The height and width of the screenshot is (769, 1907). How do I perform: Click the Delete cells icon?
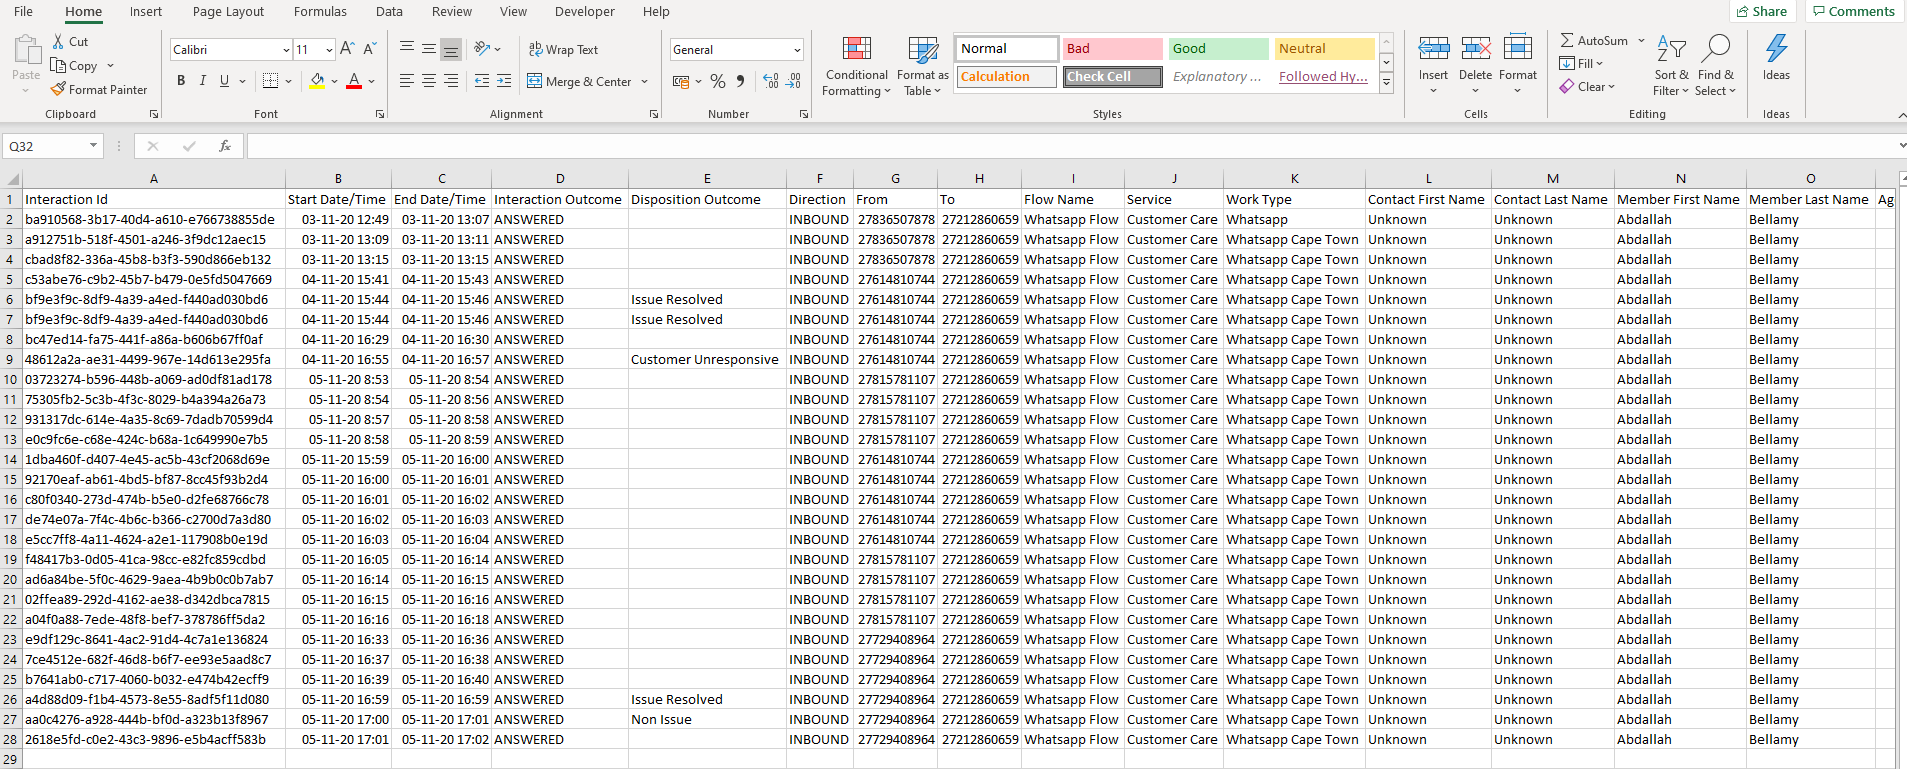[1475, 47]
